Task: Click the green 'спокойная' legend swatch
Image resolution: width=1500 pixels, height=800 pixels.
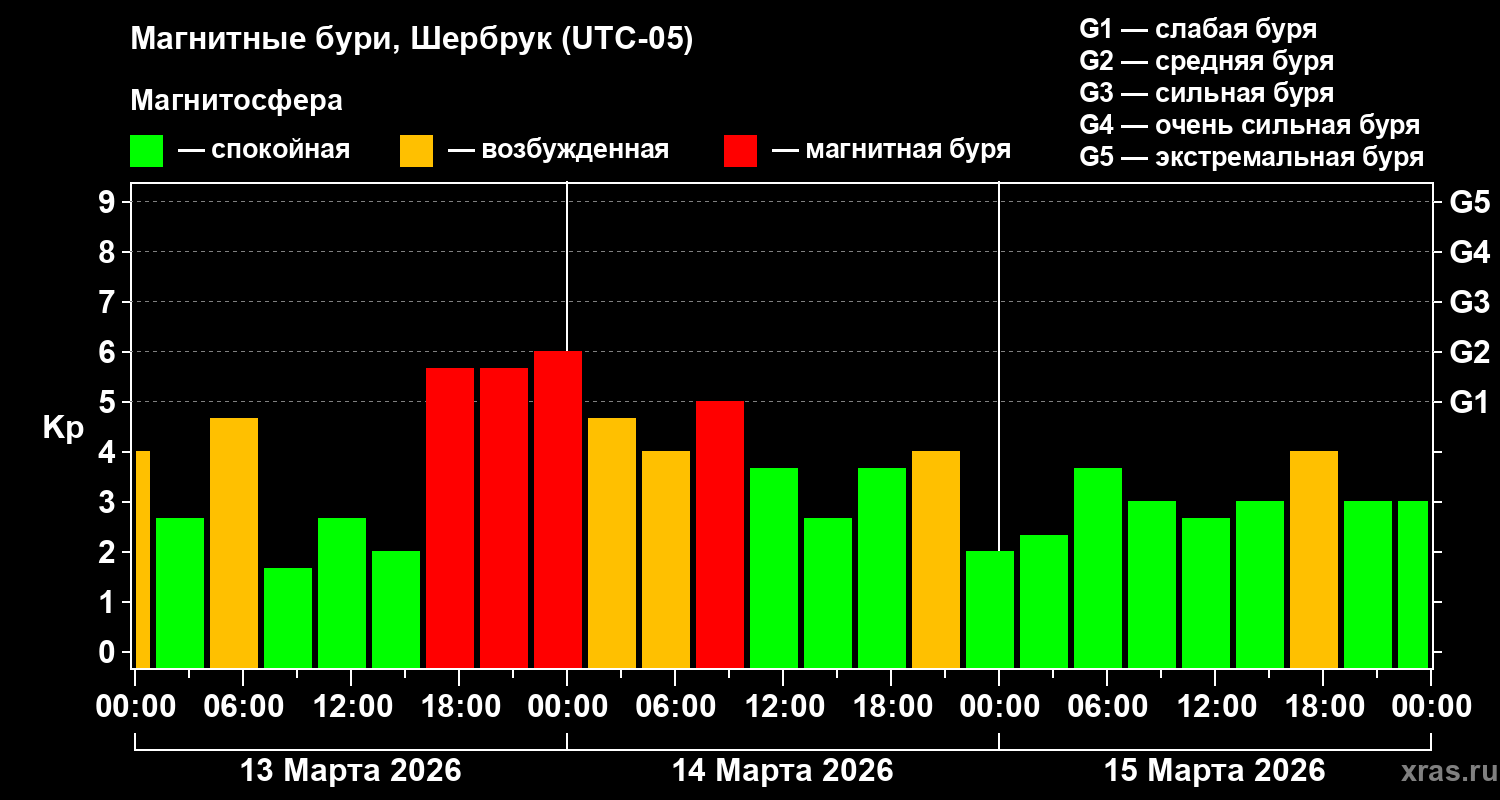Action: 146,151
